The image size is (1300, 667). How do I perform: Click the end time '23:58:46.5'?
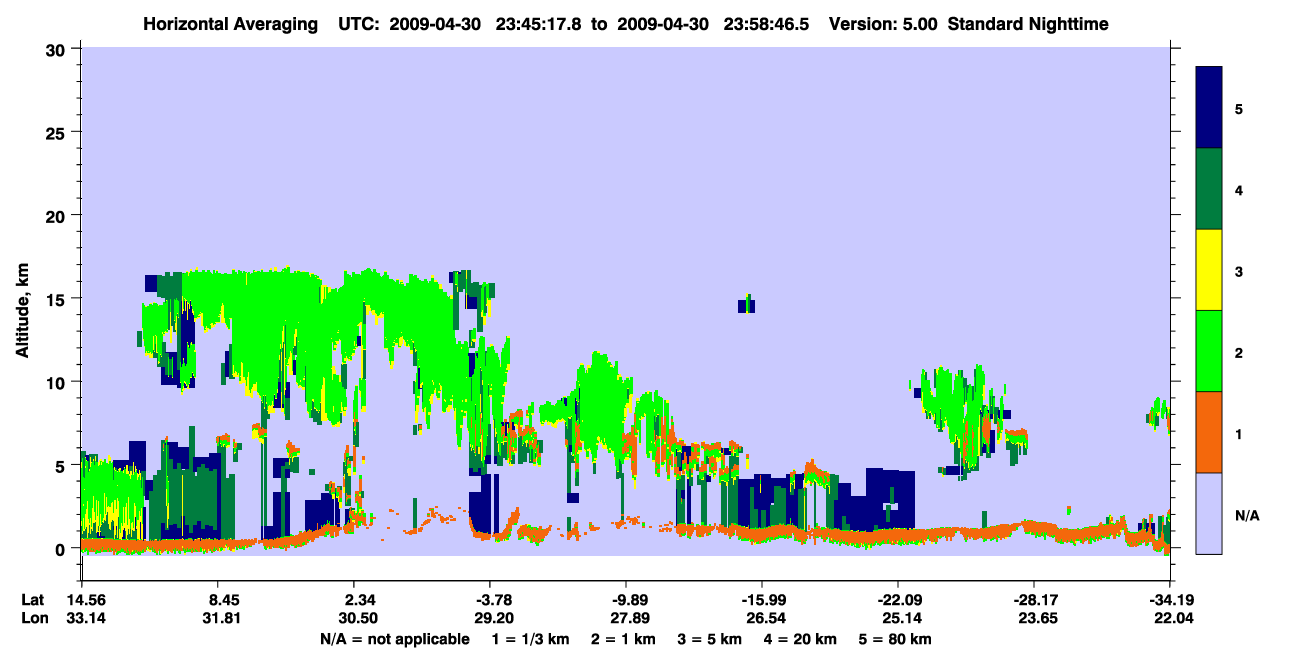coord(765,23)
